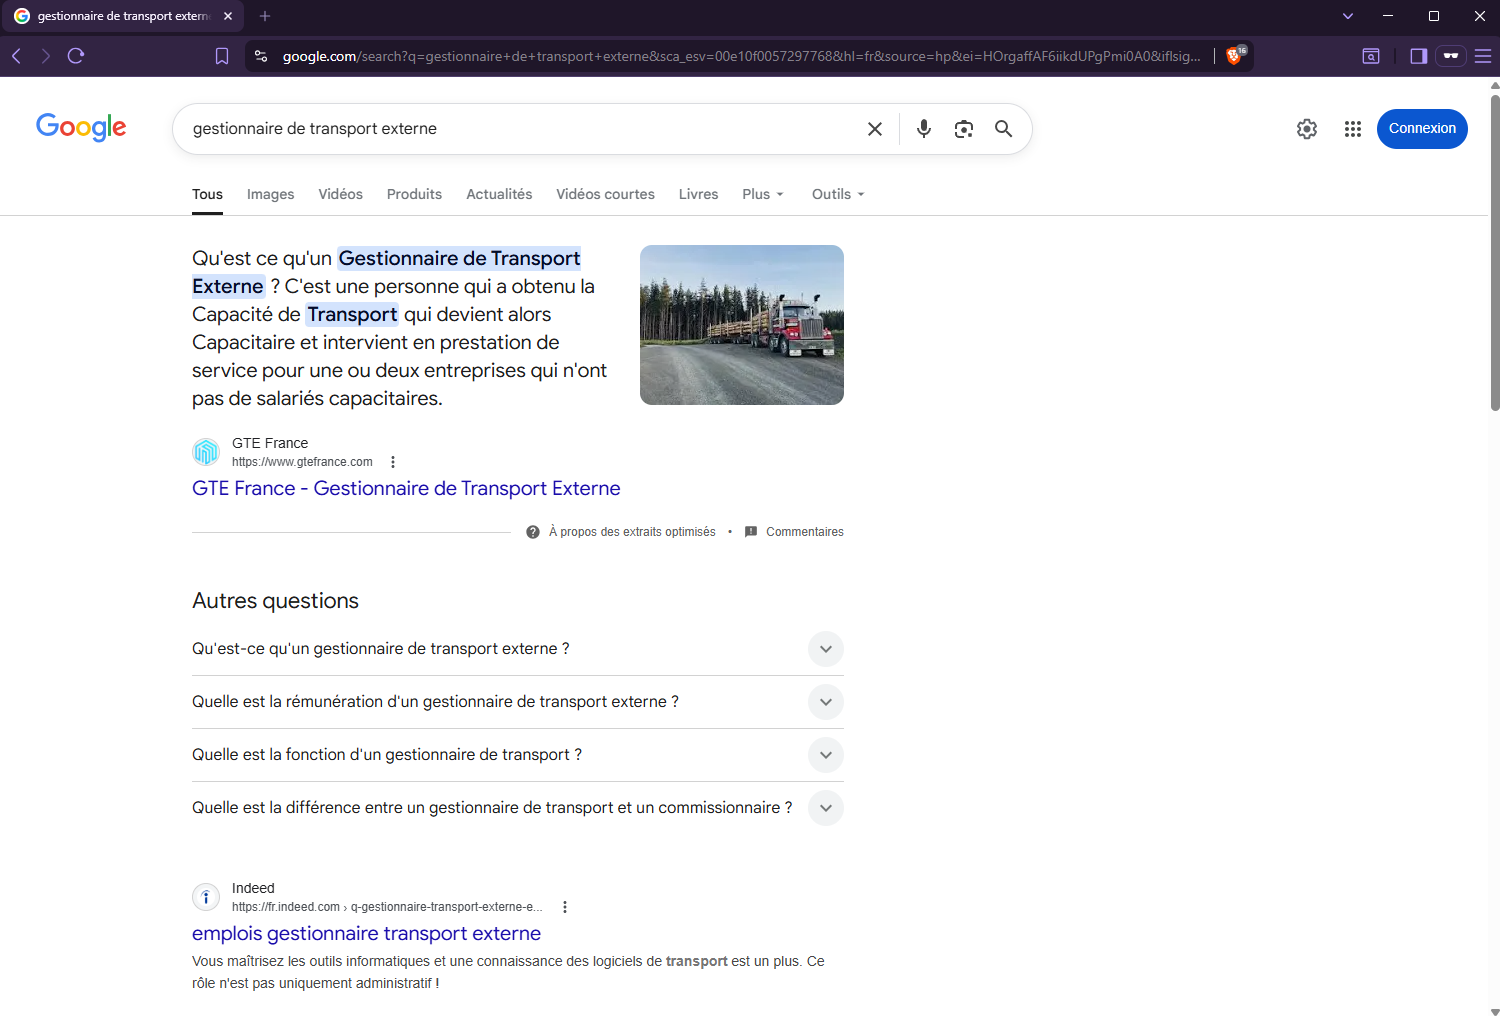The width and height of the screenshot is (1500, 1016).
Task: Go forward with browser forward arrow
Action: pos(45,56)
